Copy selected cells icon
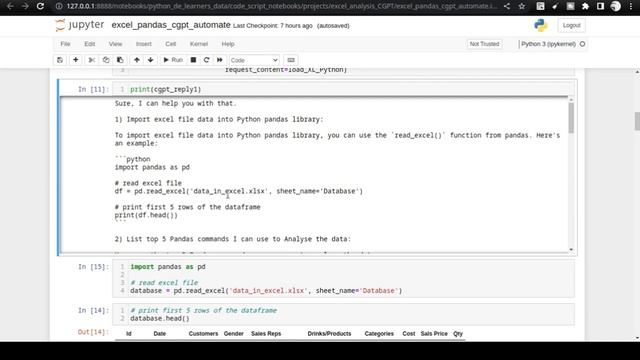This screenshot has height=360, width=640. coord(106,60)
